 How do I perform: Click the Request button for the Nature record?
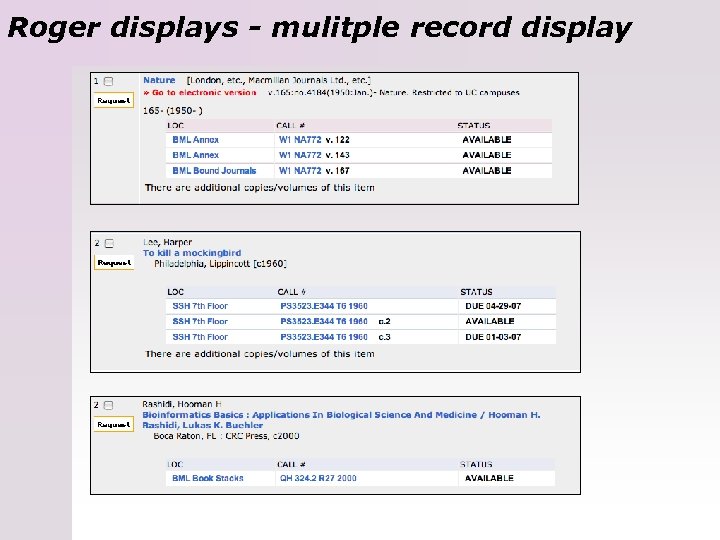click(x=113, y=101)
